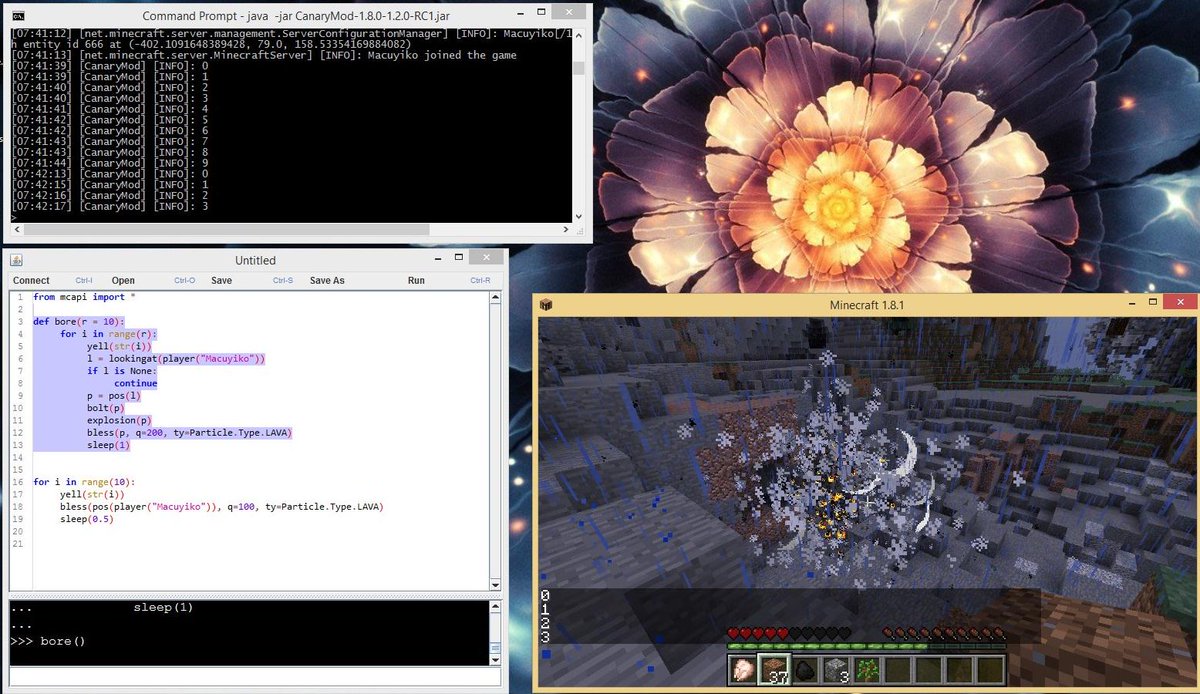Screen dimensions: 1200x694
Task: Select the coal item in hotbar
Action: (804, 669)
